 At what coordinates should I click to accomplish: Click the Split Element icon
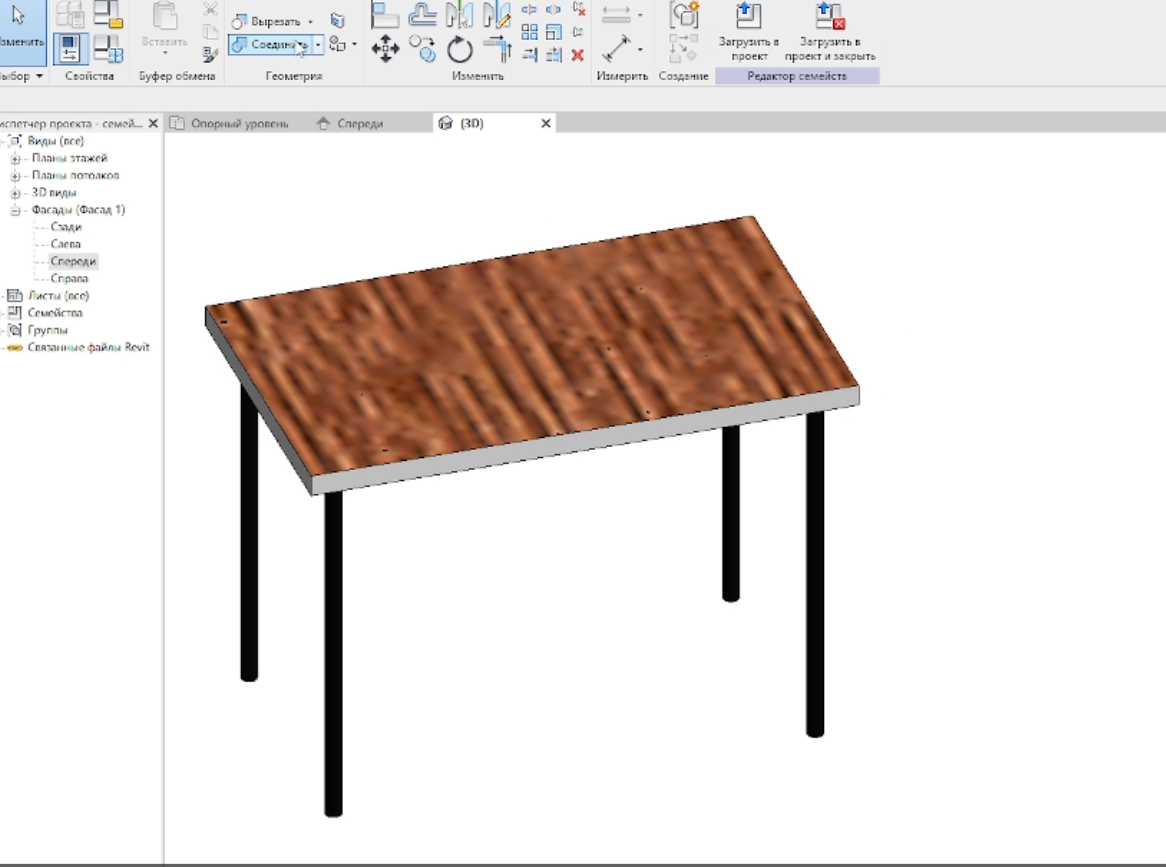click(x=529, y=10)
